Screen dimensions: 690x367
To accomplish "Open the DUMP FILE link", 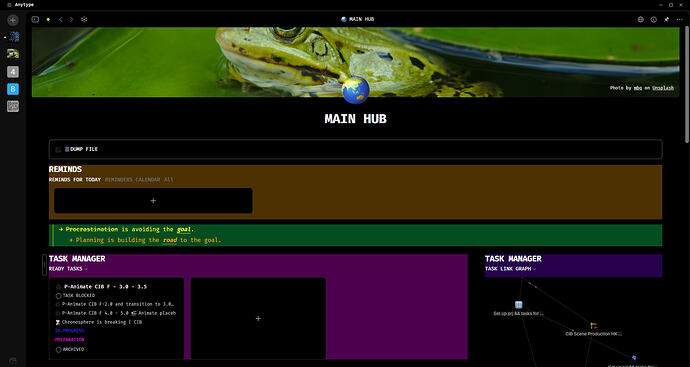I will [84, 149].
